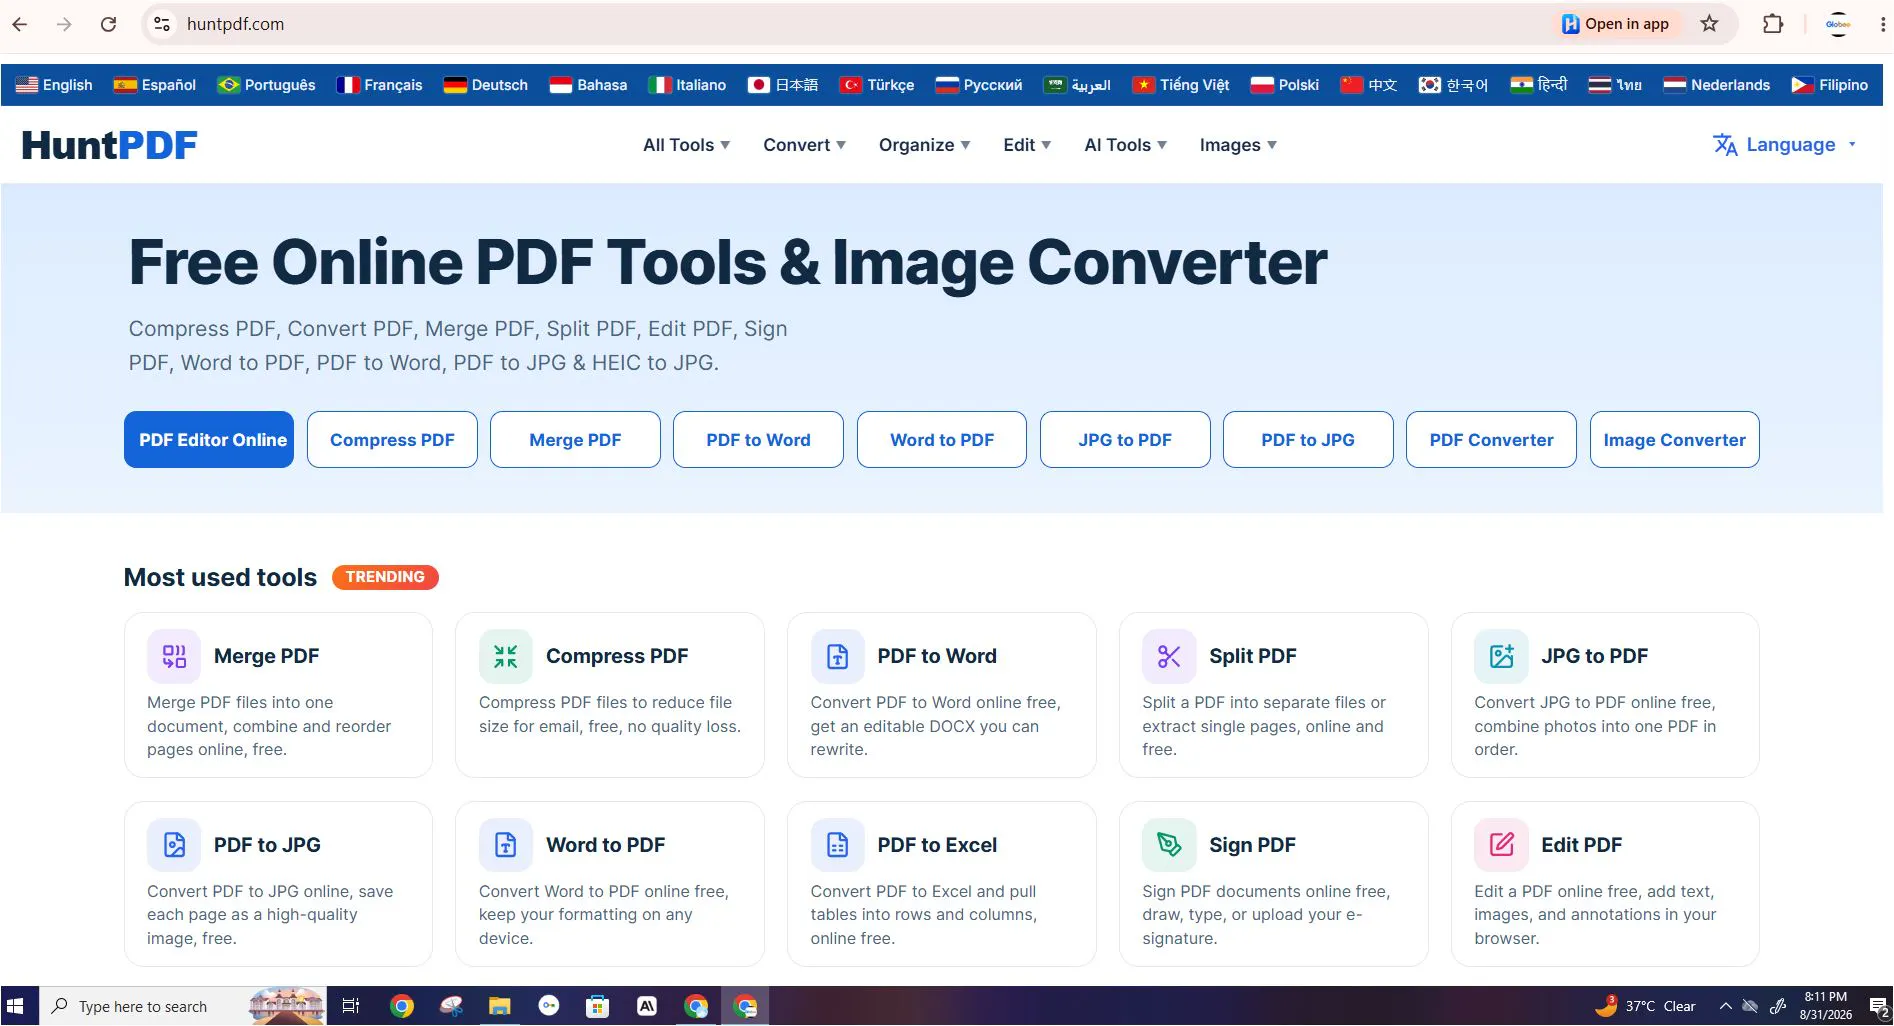Switch site language to Português
The height and width of the screenshot is (1026, 1894).
(x=266, y=85)
